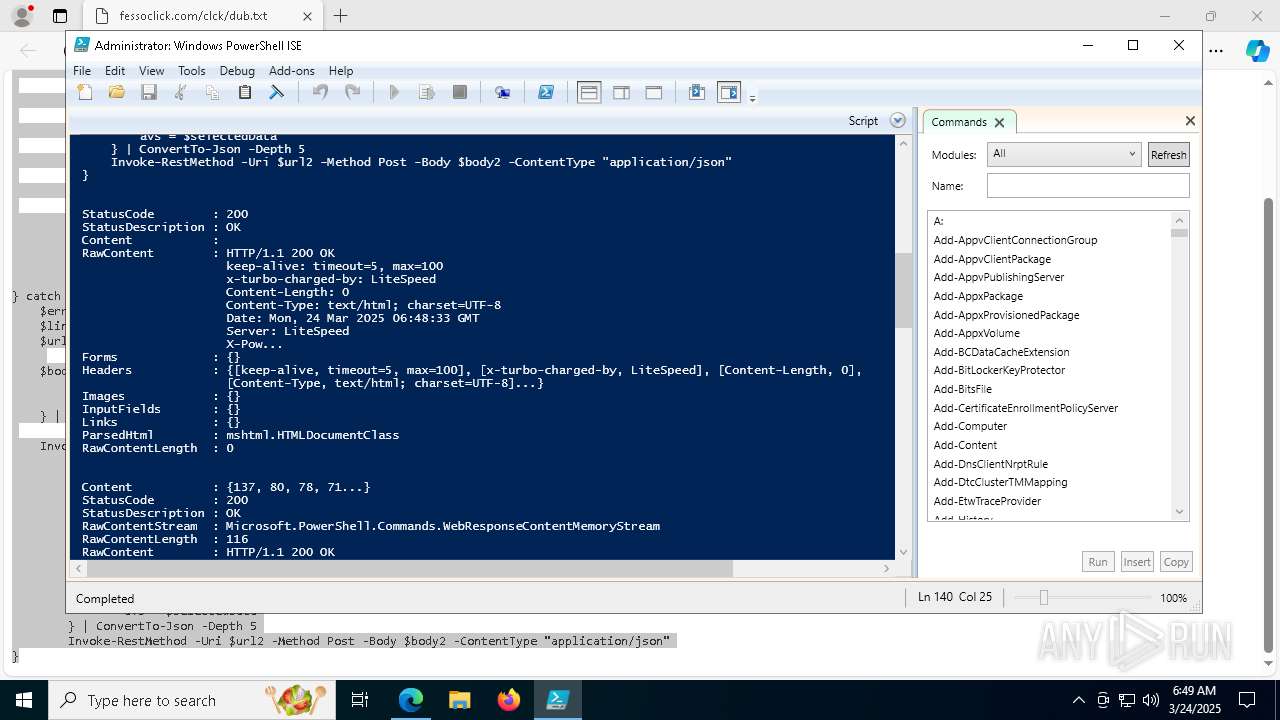Close the Commands tab
1280x720 pixels.
(999, 122)
